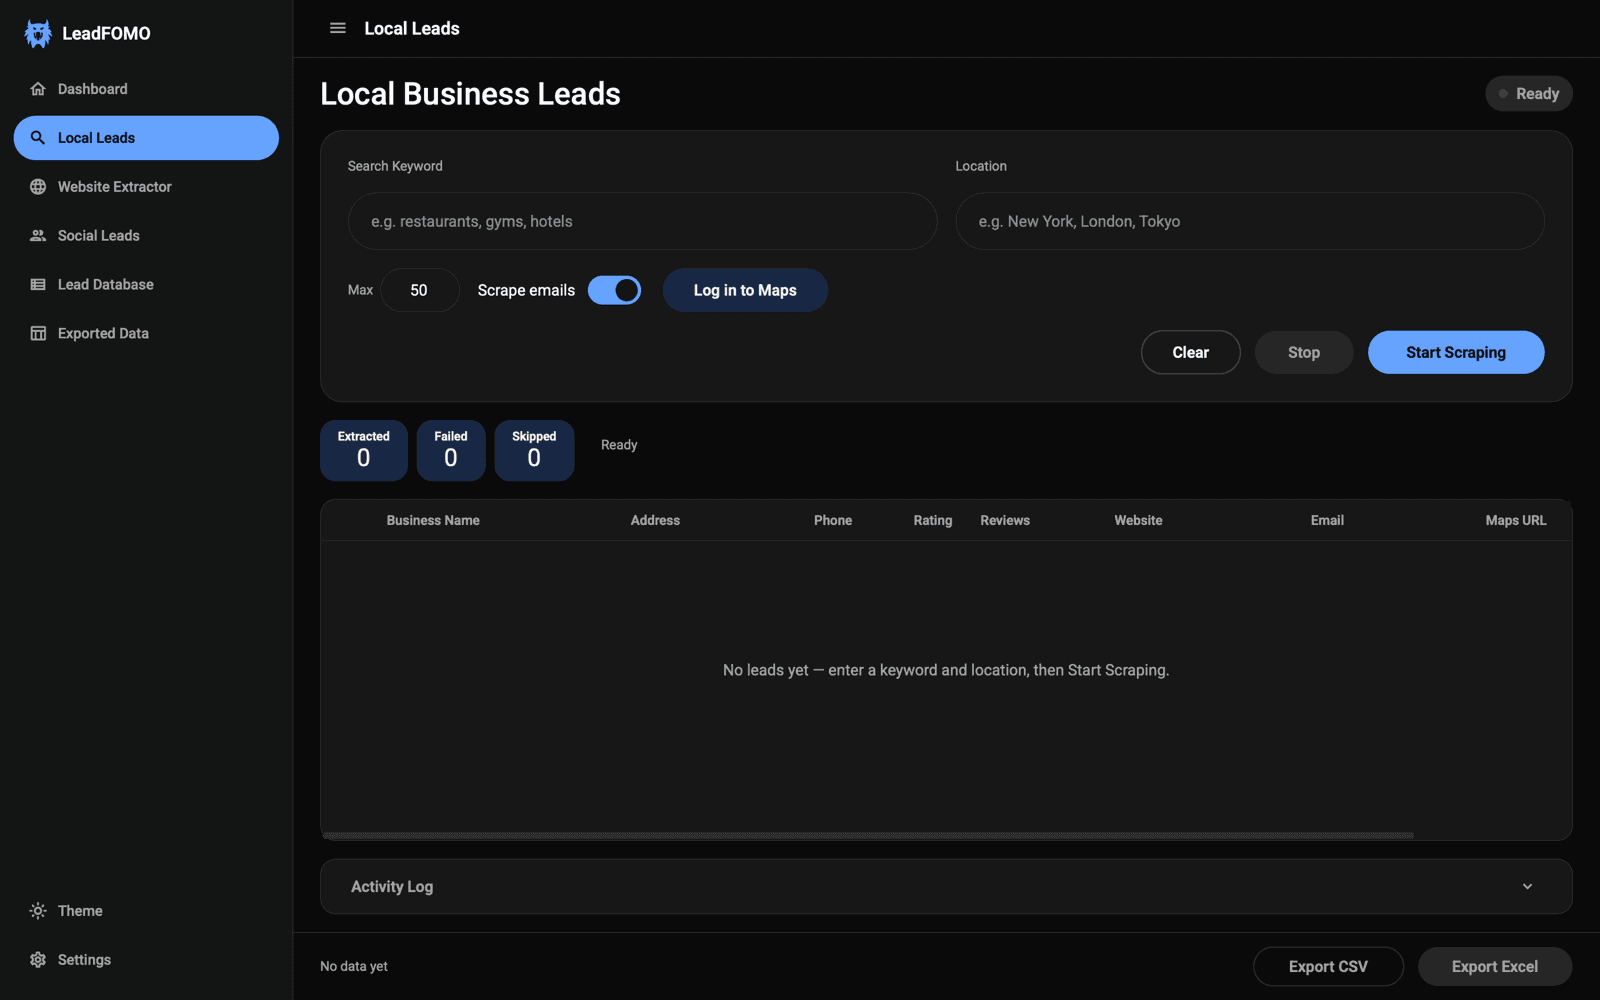This screenshot has width=1600, height=1000.
Task: Toggle the hamburger sidebar menu icon
Action: pyautogui.click(x=338, y=28)
